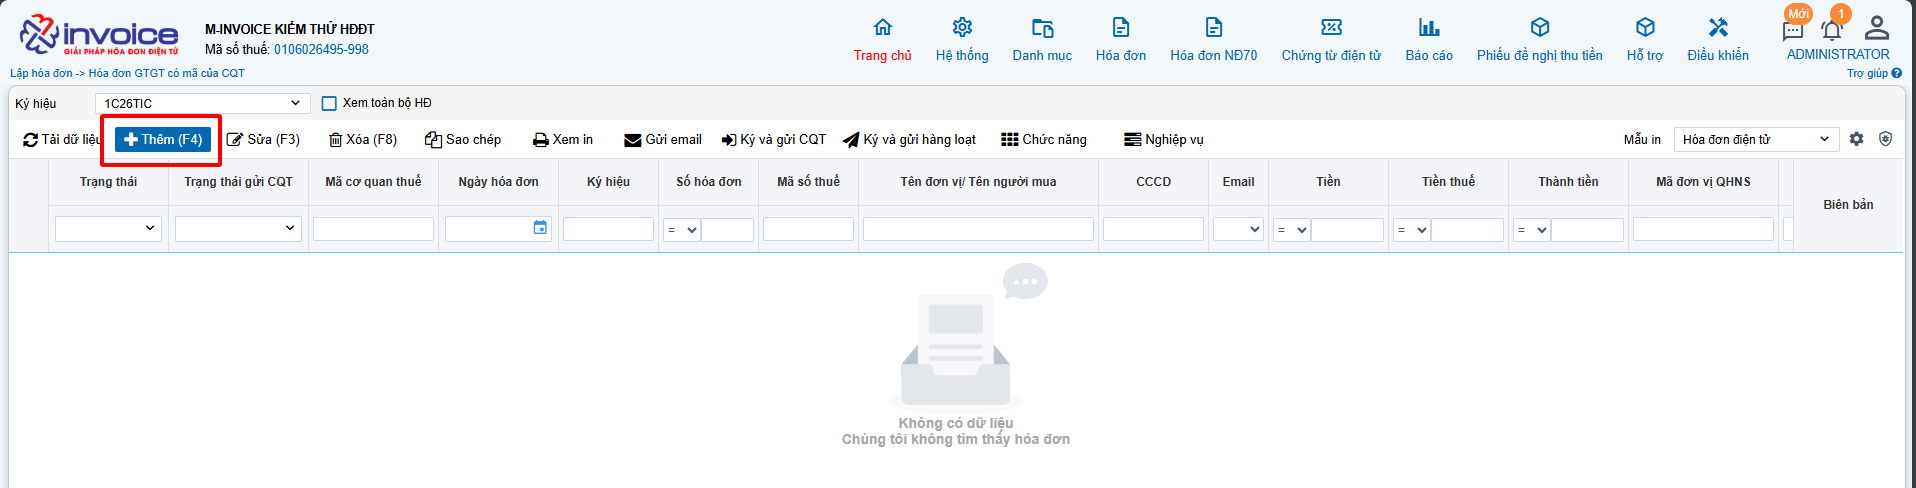Open the Danh mục menu

click(x=1042, y=40)
